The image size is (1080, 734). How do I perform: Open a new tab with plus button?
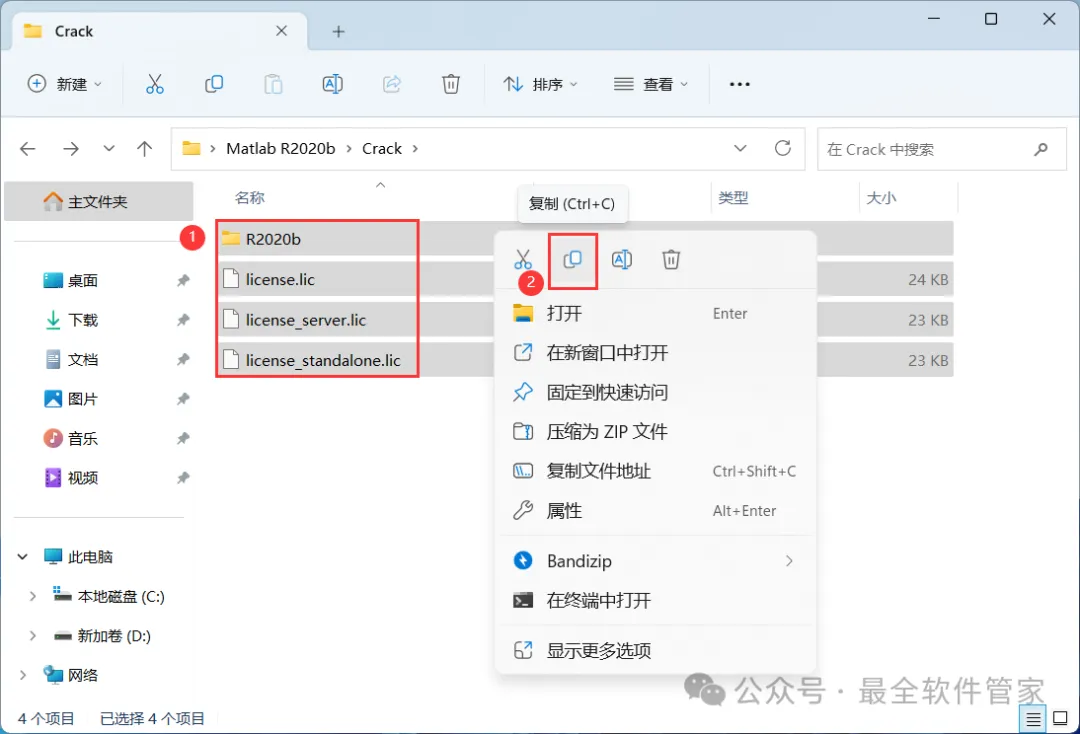[338, 32]
